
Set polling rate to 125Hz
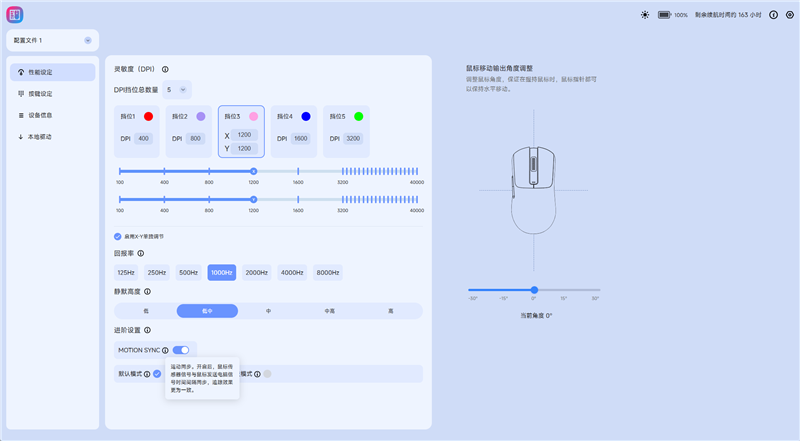pos(126,273)
